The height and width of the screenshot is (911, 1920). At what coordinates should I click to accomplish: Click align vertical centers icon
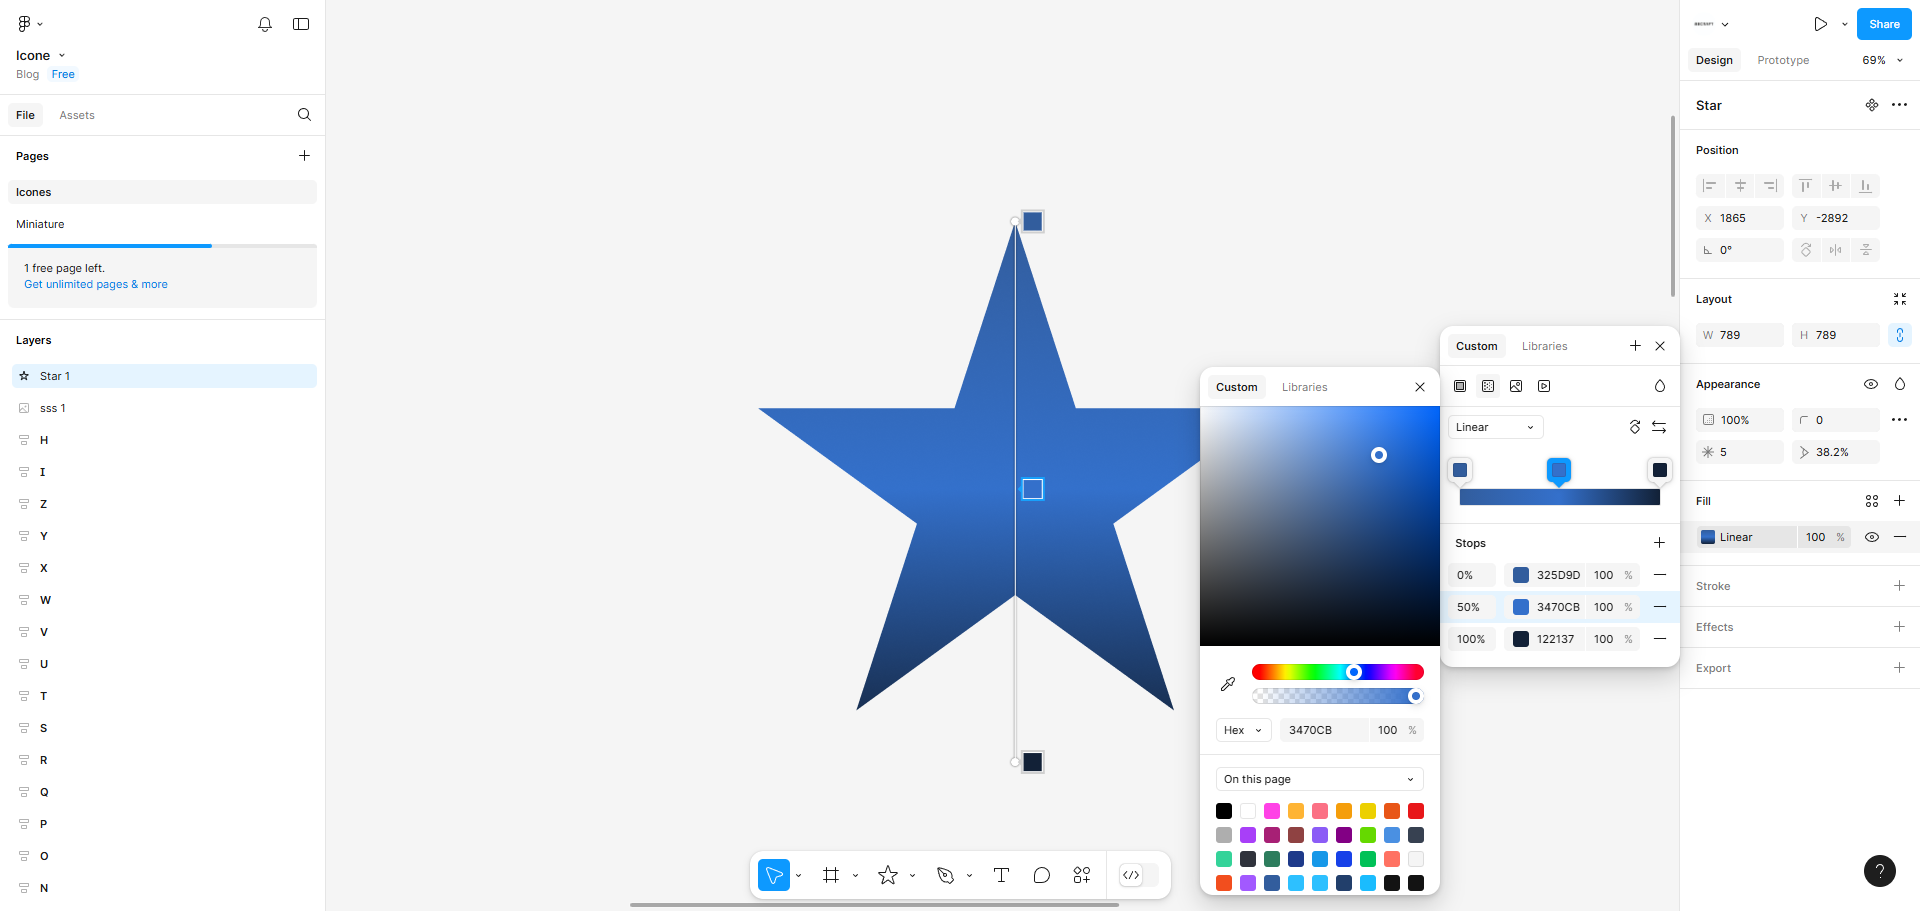(x=1835, y=186)
